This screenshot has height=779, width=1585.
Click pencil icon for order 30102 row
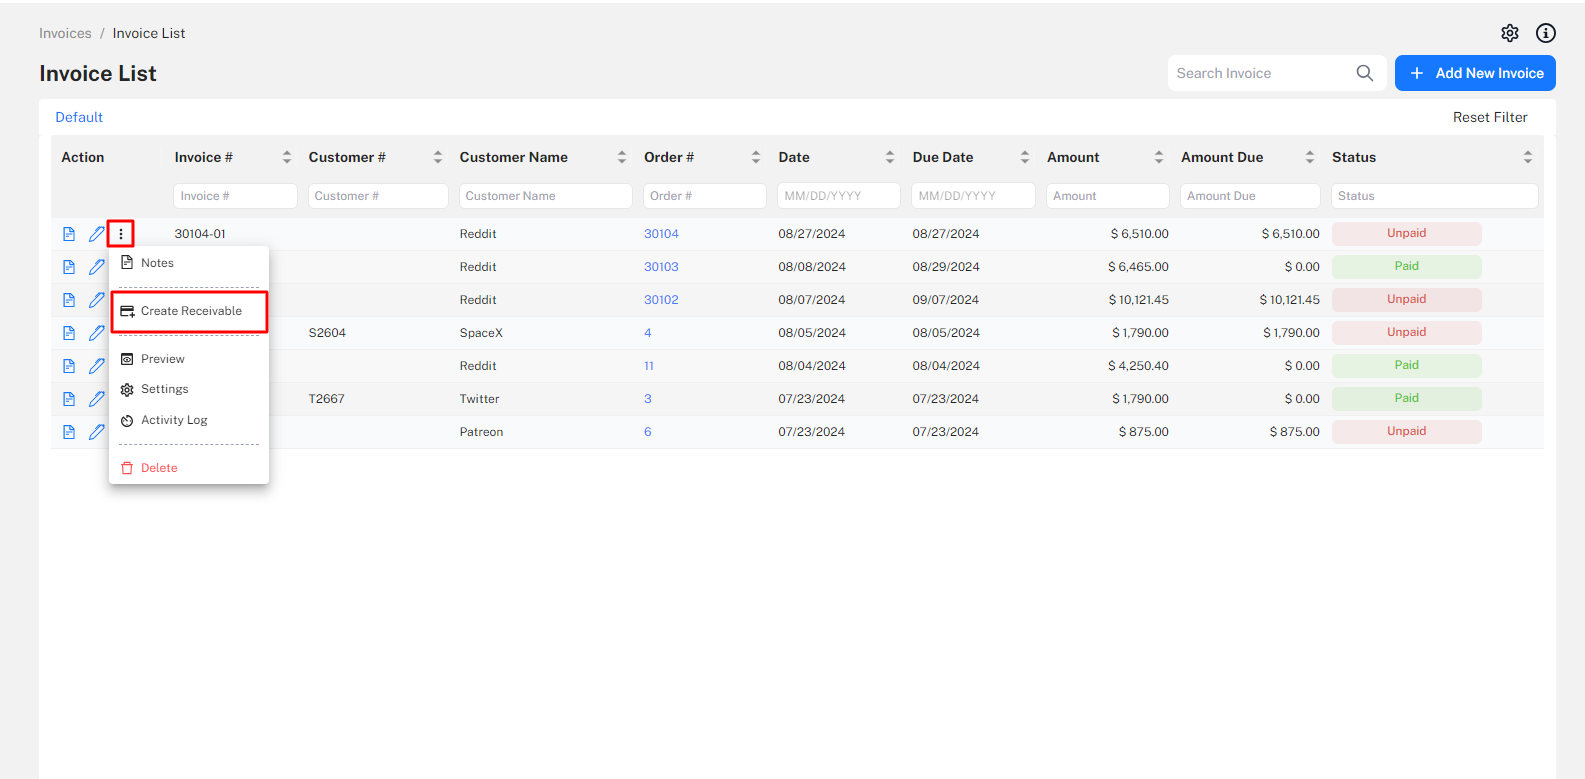[x=96, y=300]
